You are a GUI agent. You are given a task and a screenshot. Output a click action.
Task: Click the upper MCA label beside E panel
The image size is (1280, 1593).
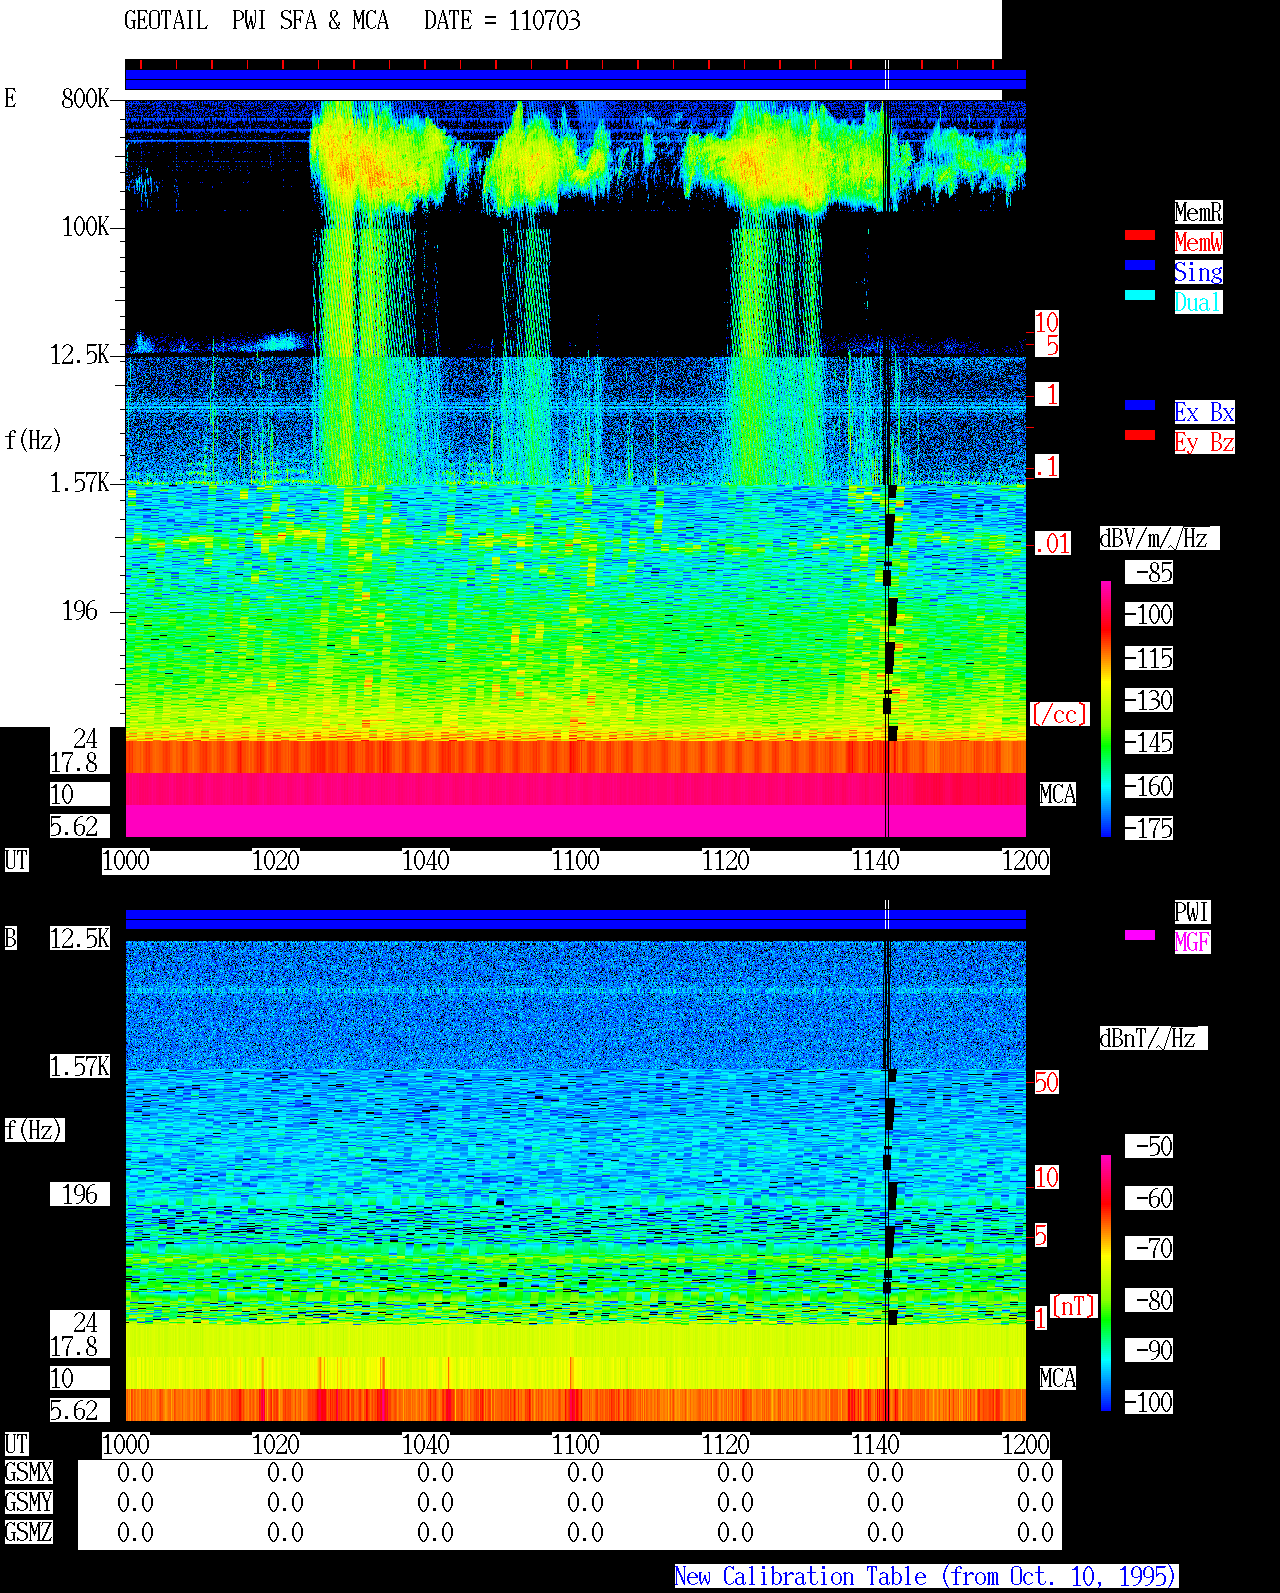click(1058, 795)
